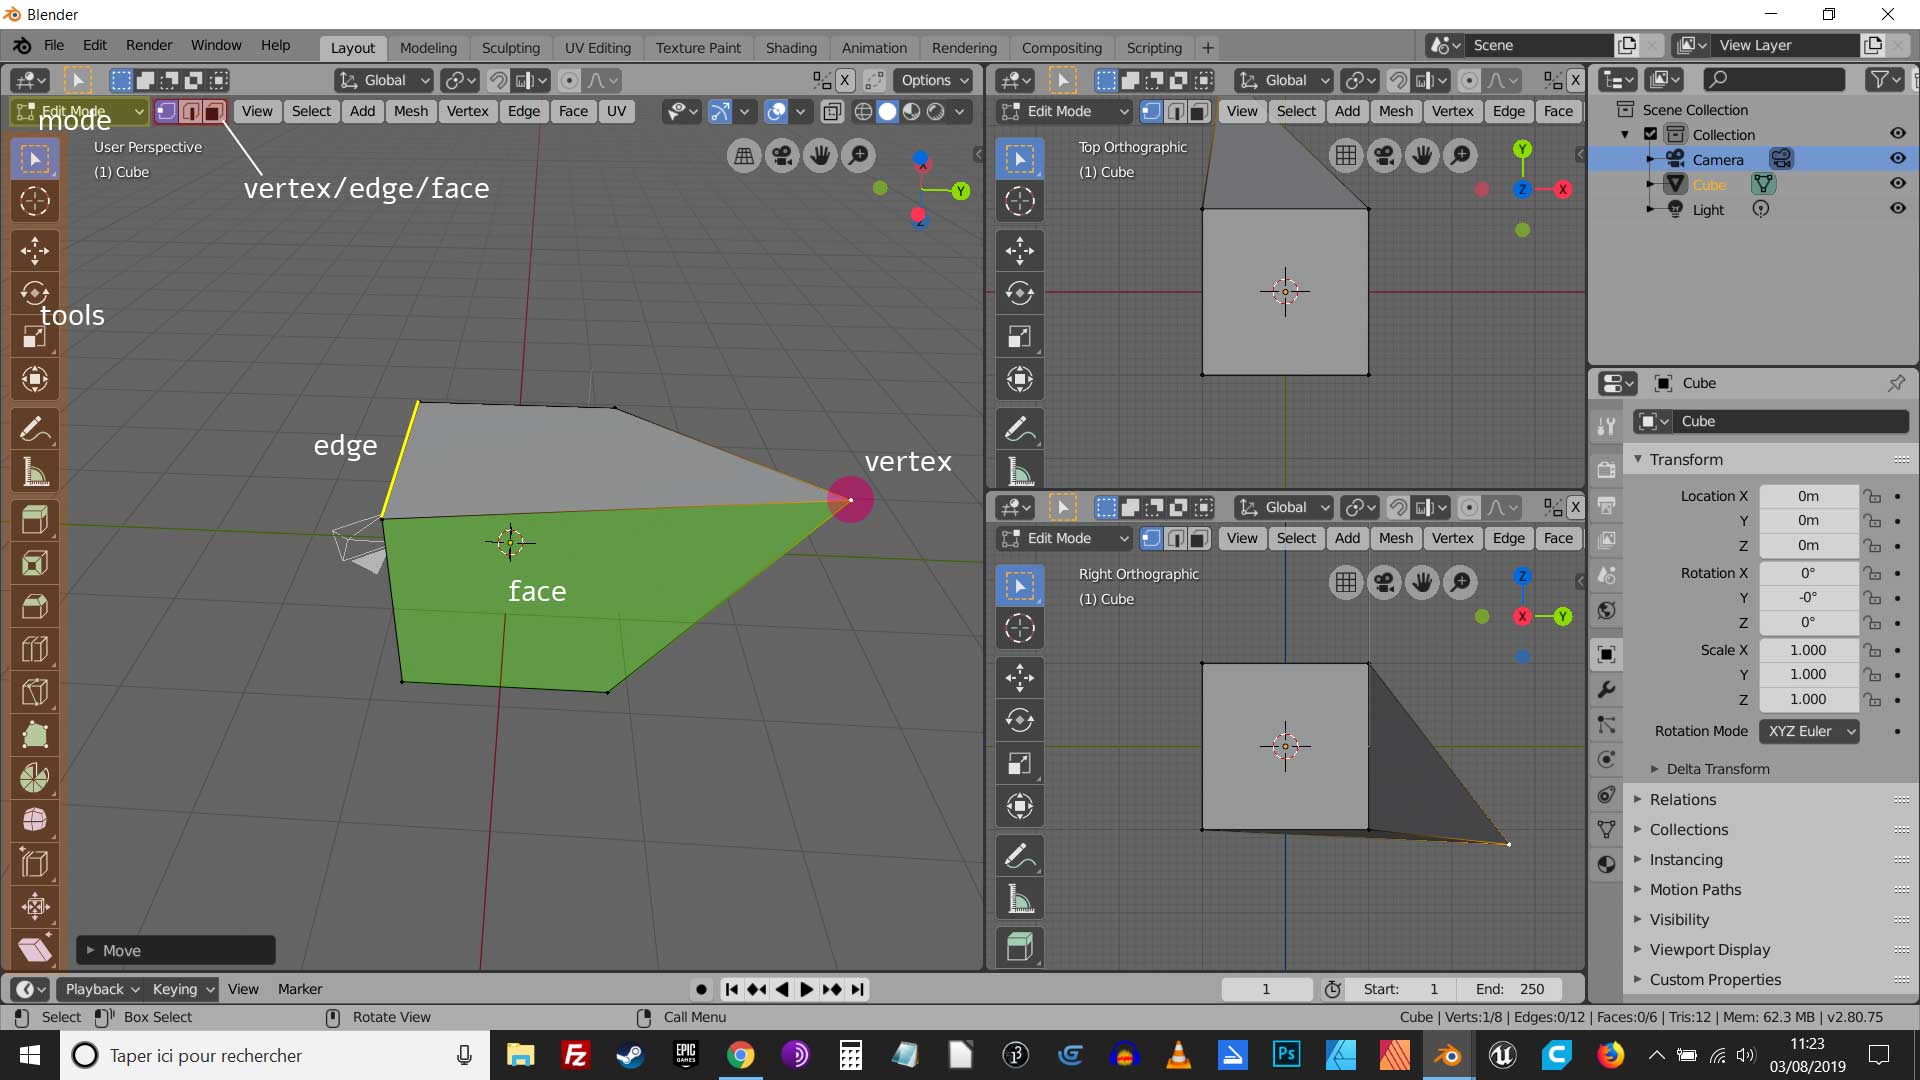The width and height of the screenshot is (1920, 1080).
Task: Open VLC from the taskbar
Action: click(x=1178, y=1055)
